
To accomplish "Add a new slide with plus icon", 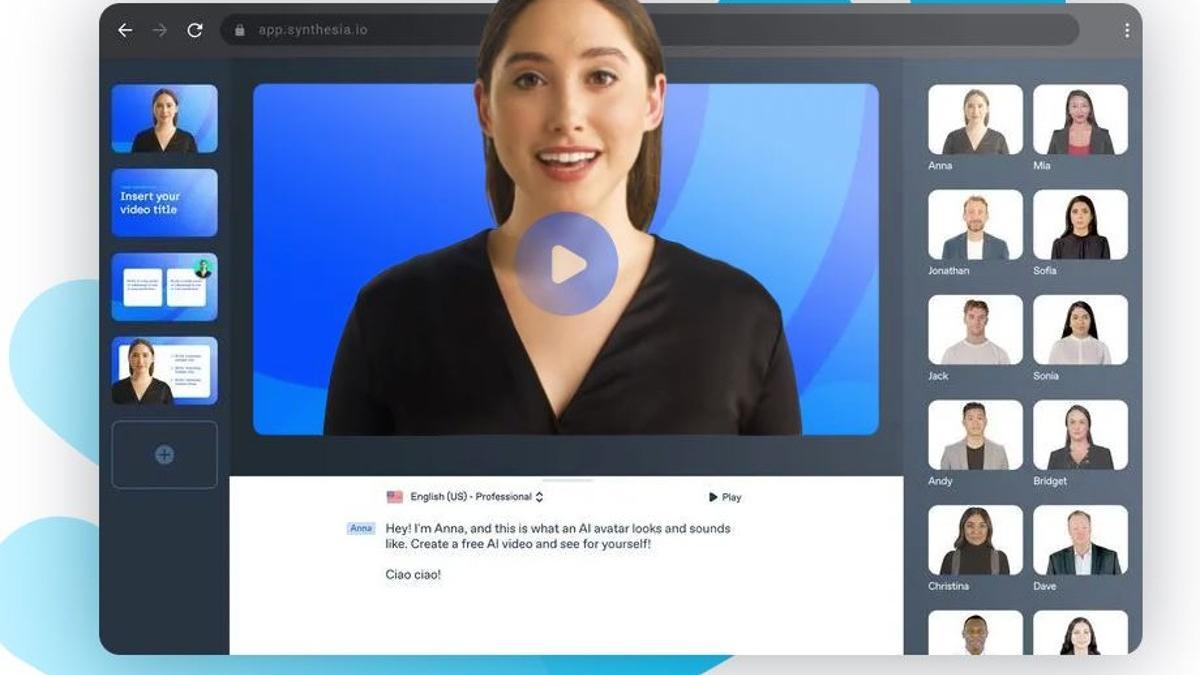I will click(164, 455).
